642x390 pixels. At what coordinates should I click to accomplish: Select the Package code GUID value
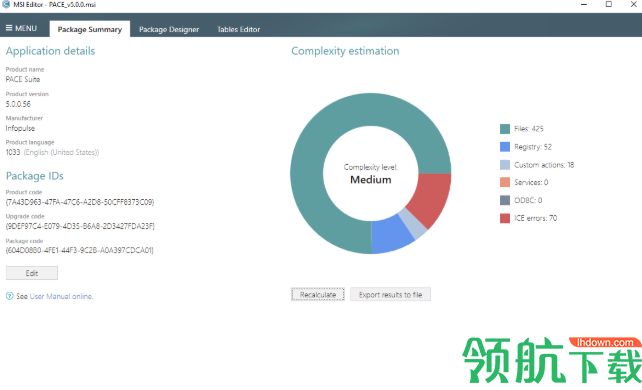pyautogui.click(x=79, y=250)
